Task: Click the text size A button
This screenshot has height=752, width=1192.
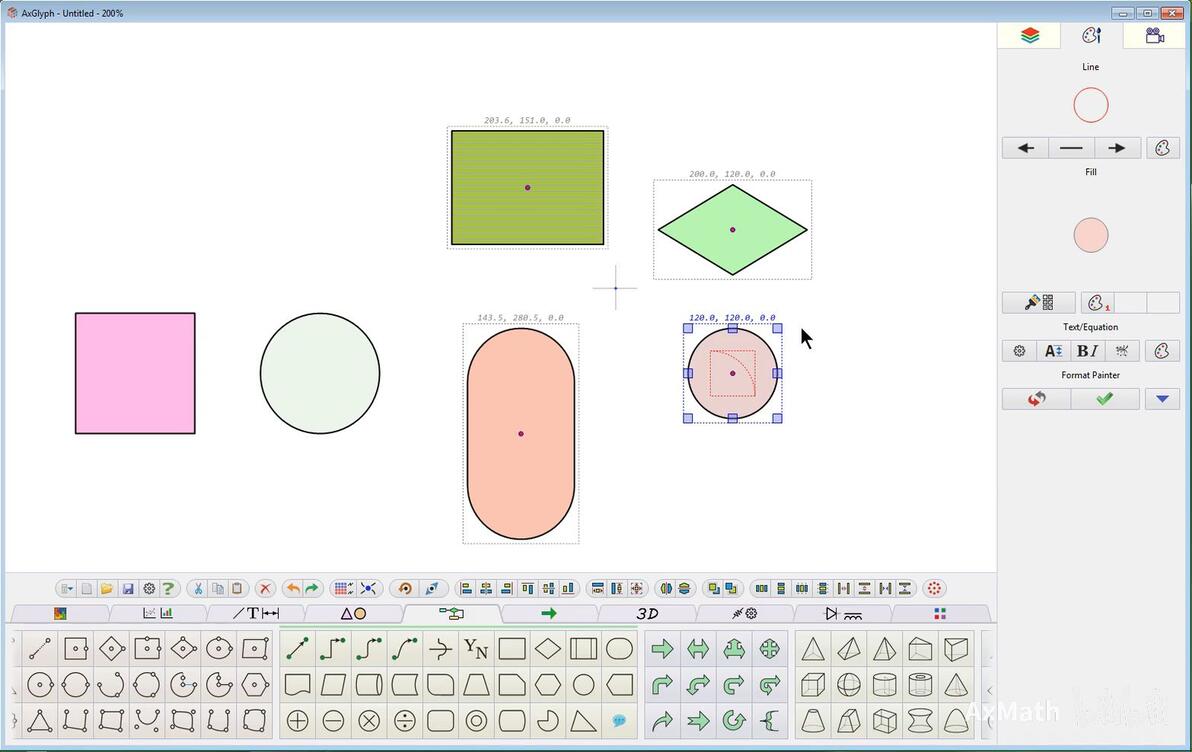Action: click(1053, 351)
